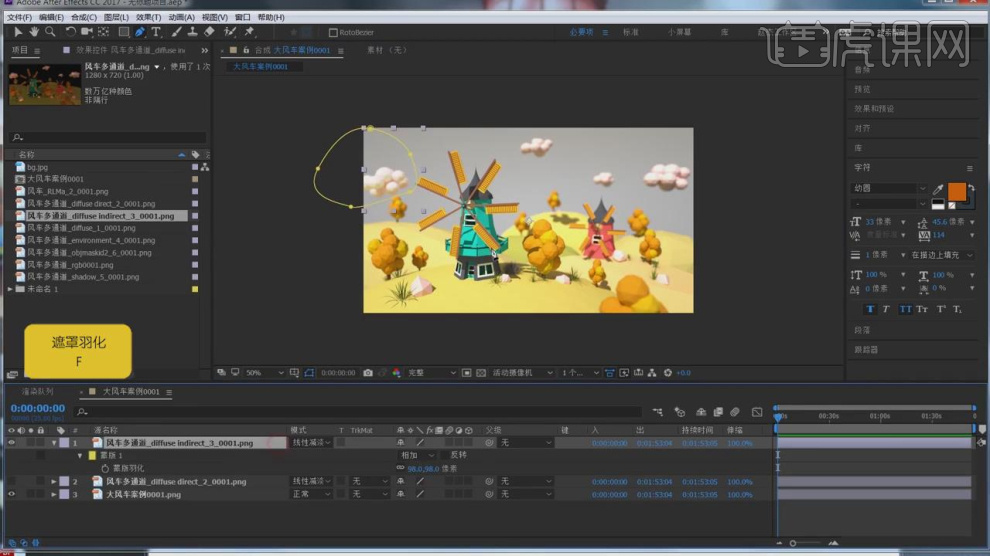Image resolution: width=990 pixels, height=556 pixels.
Task: Expand layer 2 diffuse direct properties
Action: [54, 482]
